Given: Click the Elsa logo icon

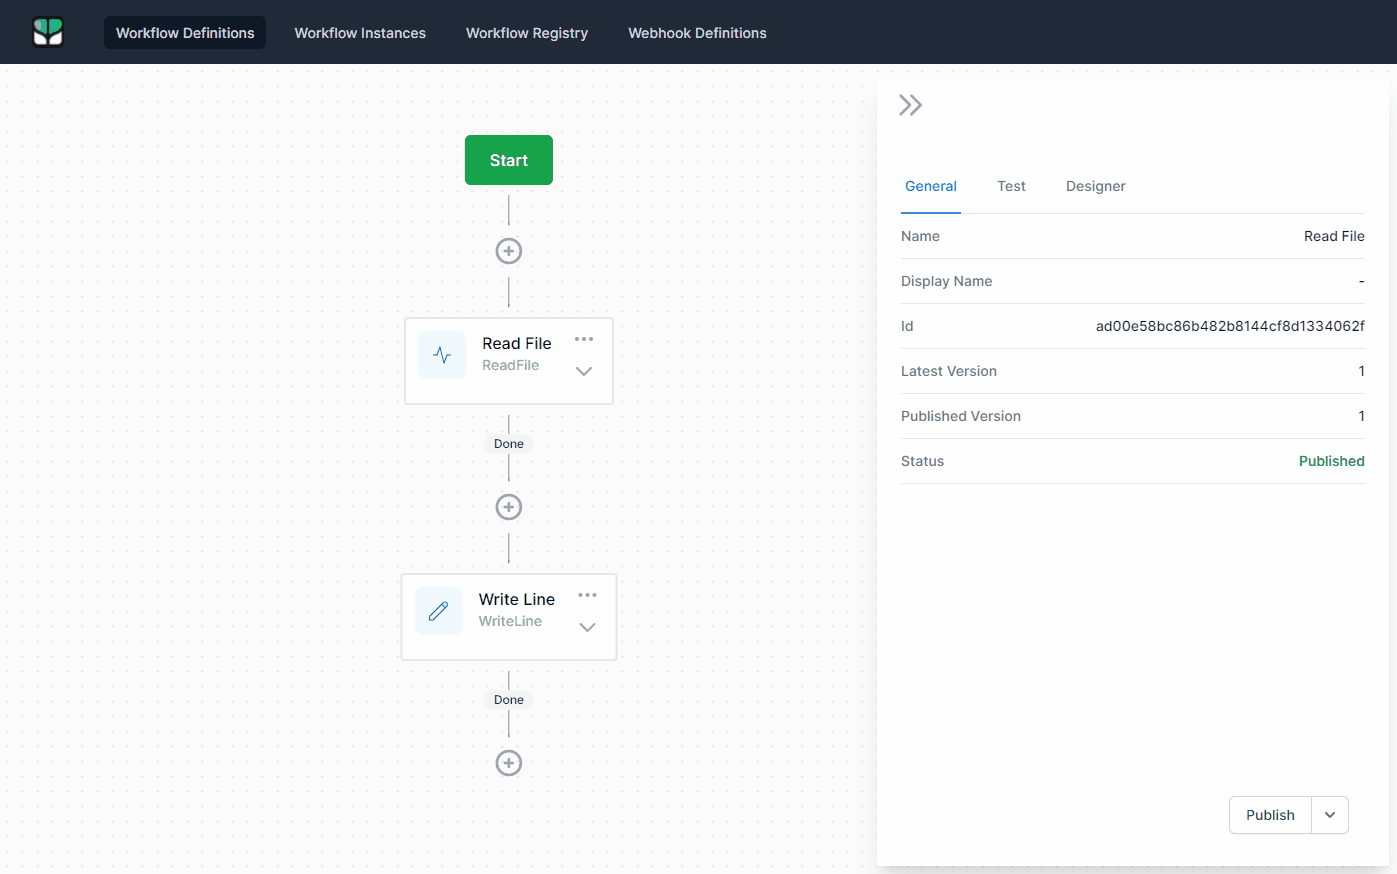Looking at the screenshot, I should coord(47,31).
